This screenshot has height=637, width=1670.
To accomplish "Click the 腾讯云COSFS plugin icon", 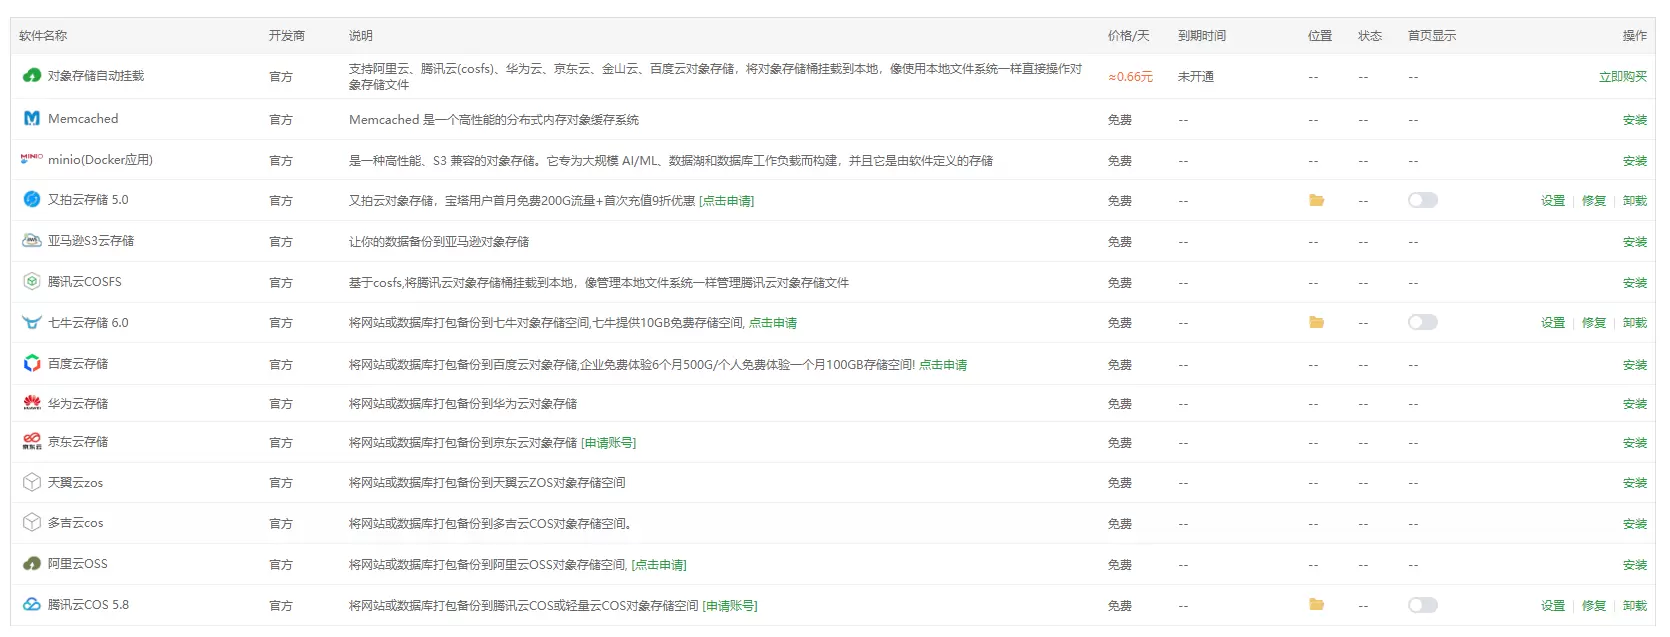I will pos(32,281).
